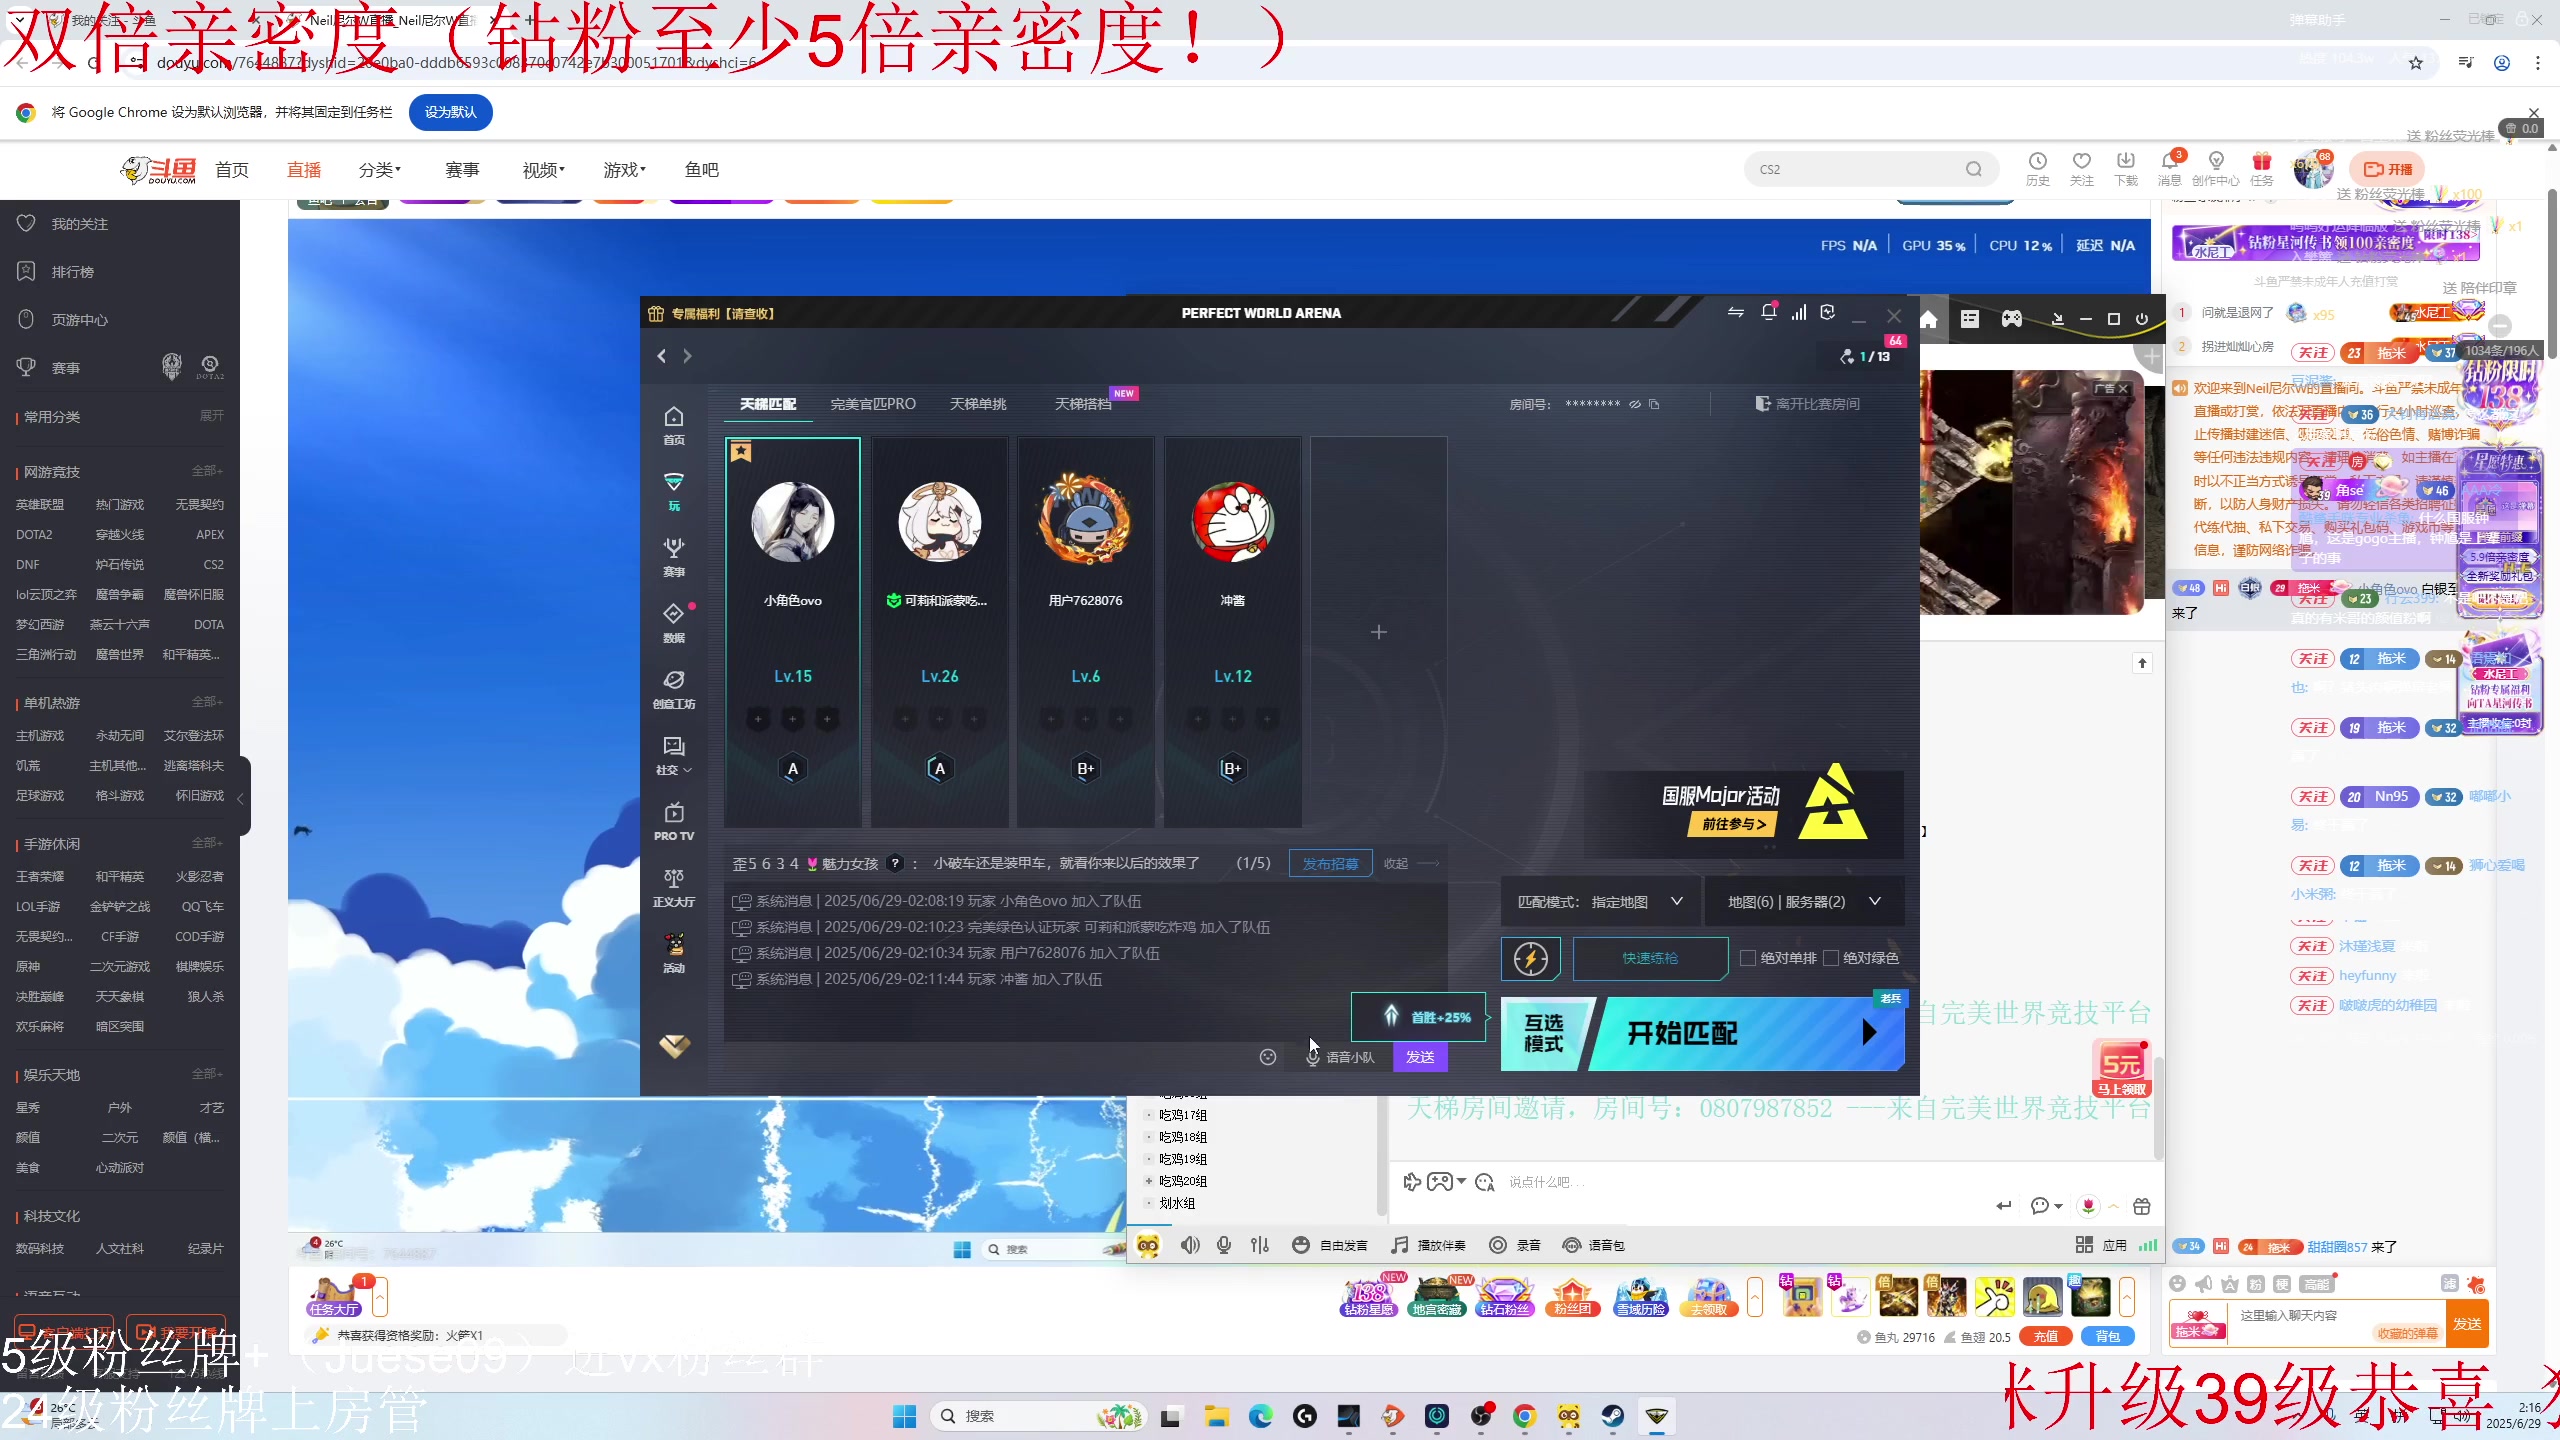Open the 数据 stats icon in arena sidebar
Viewport: 2560px width, 1440px height.
tap(674, 623)
